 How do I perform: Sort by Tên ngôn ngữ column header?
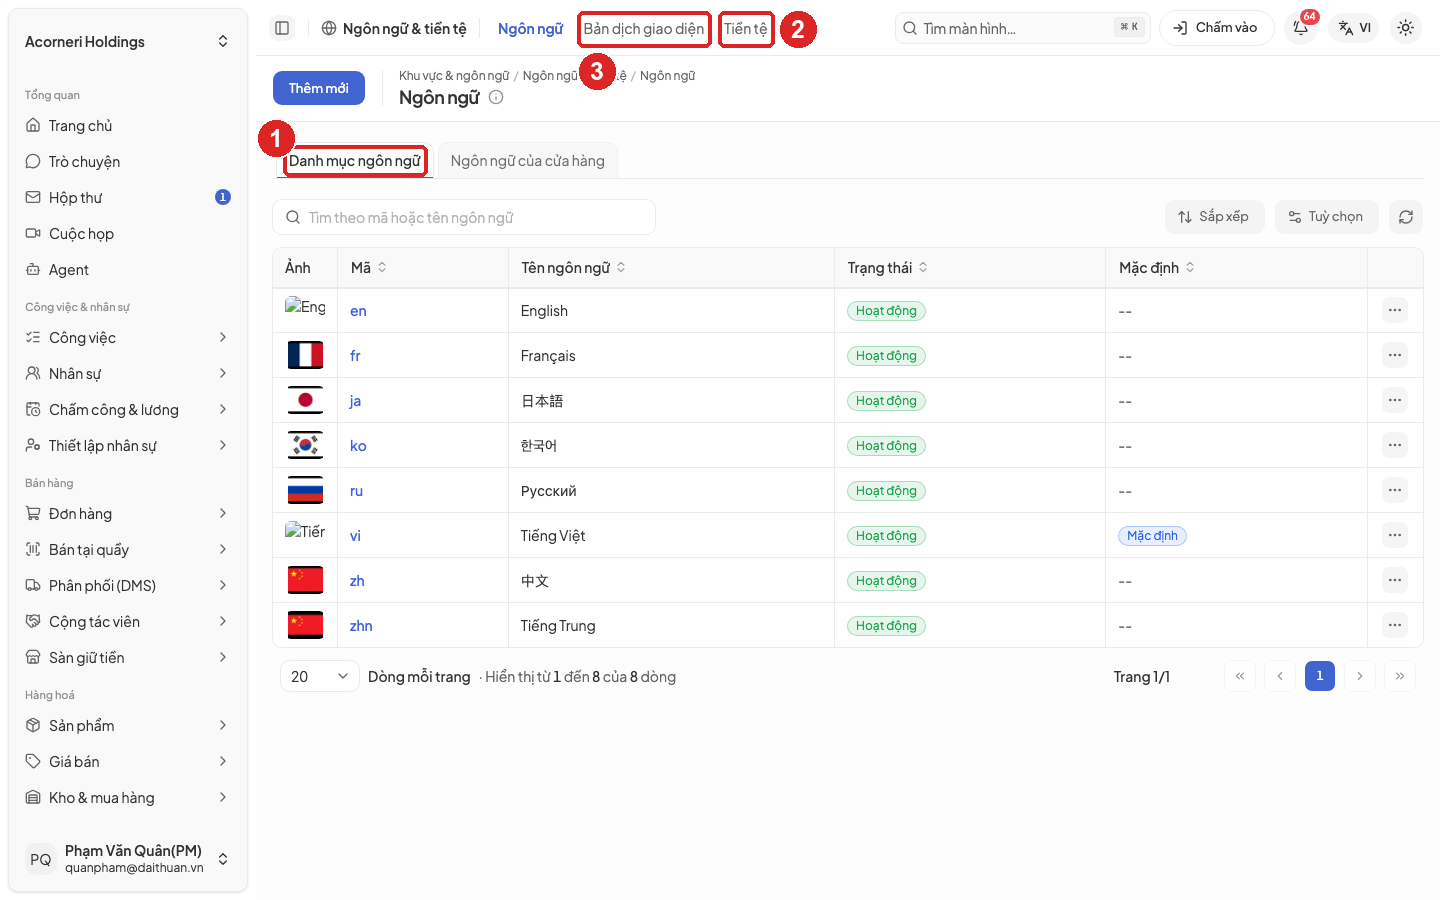pyautogui.click(x=573, y=267)
